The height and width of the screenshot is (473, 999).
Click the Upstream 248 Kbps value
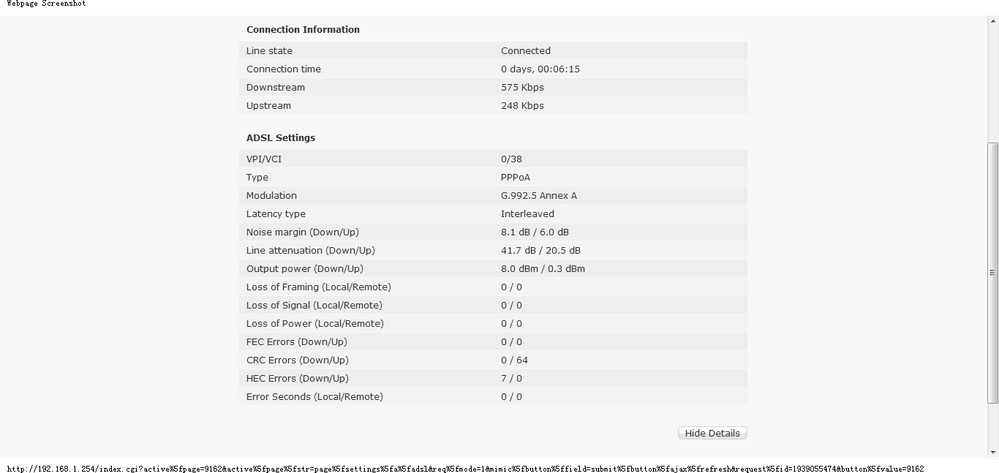pos(522,106)
